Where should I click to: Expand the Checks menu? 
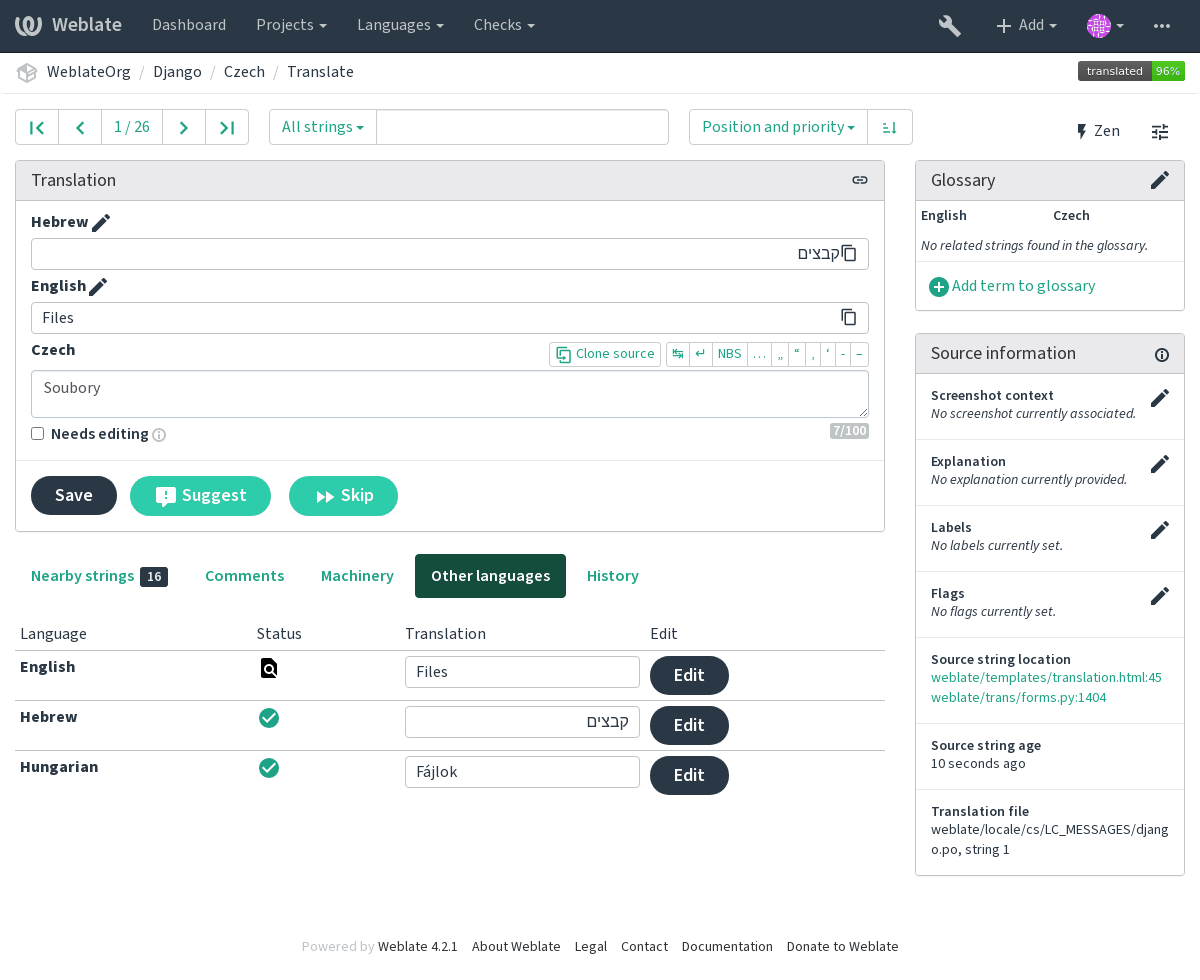pos(504,25)
